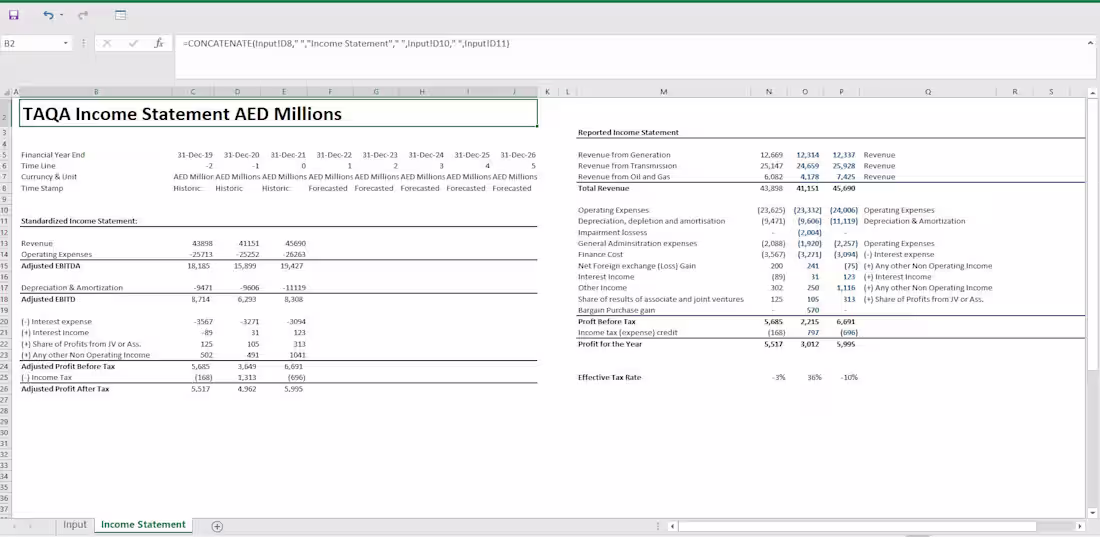Click the Profit for the Year label
This screenshot has height=537, width=1100.
(610, 344)
